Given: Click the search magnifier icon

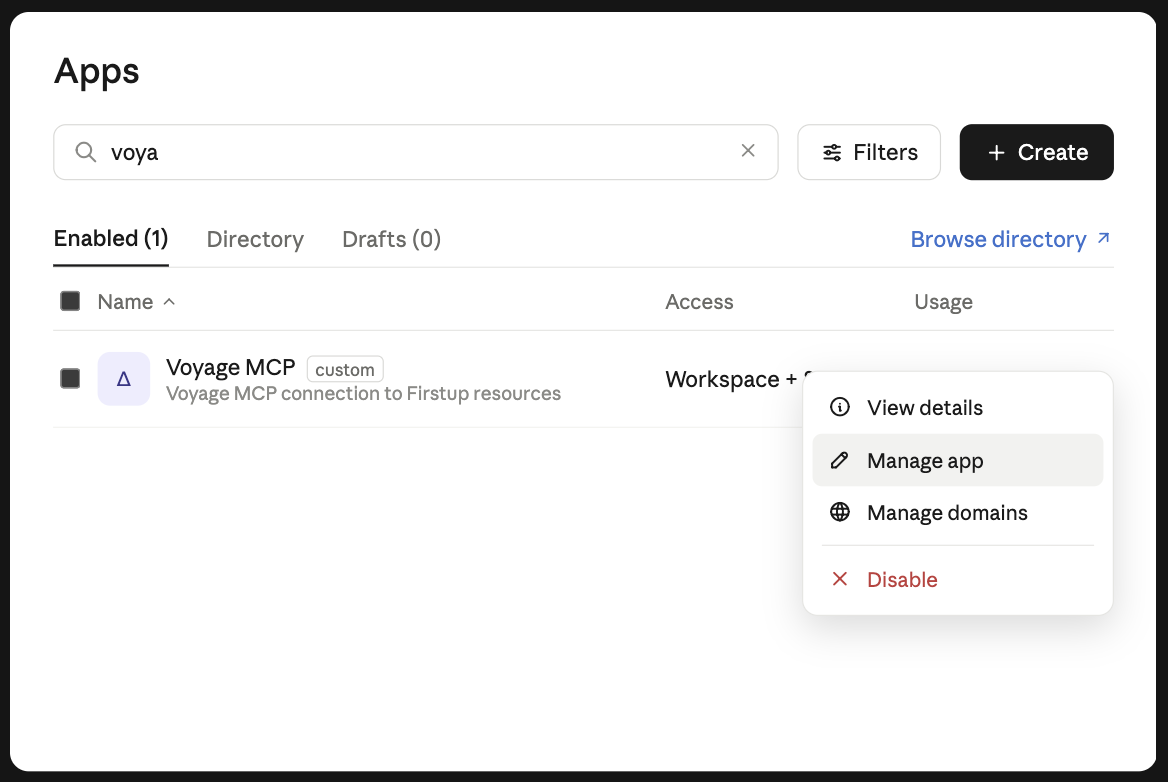Looking at the screenshot, I should 86,152.
